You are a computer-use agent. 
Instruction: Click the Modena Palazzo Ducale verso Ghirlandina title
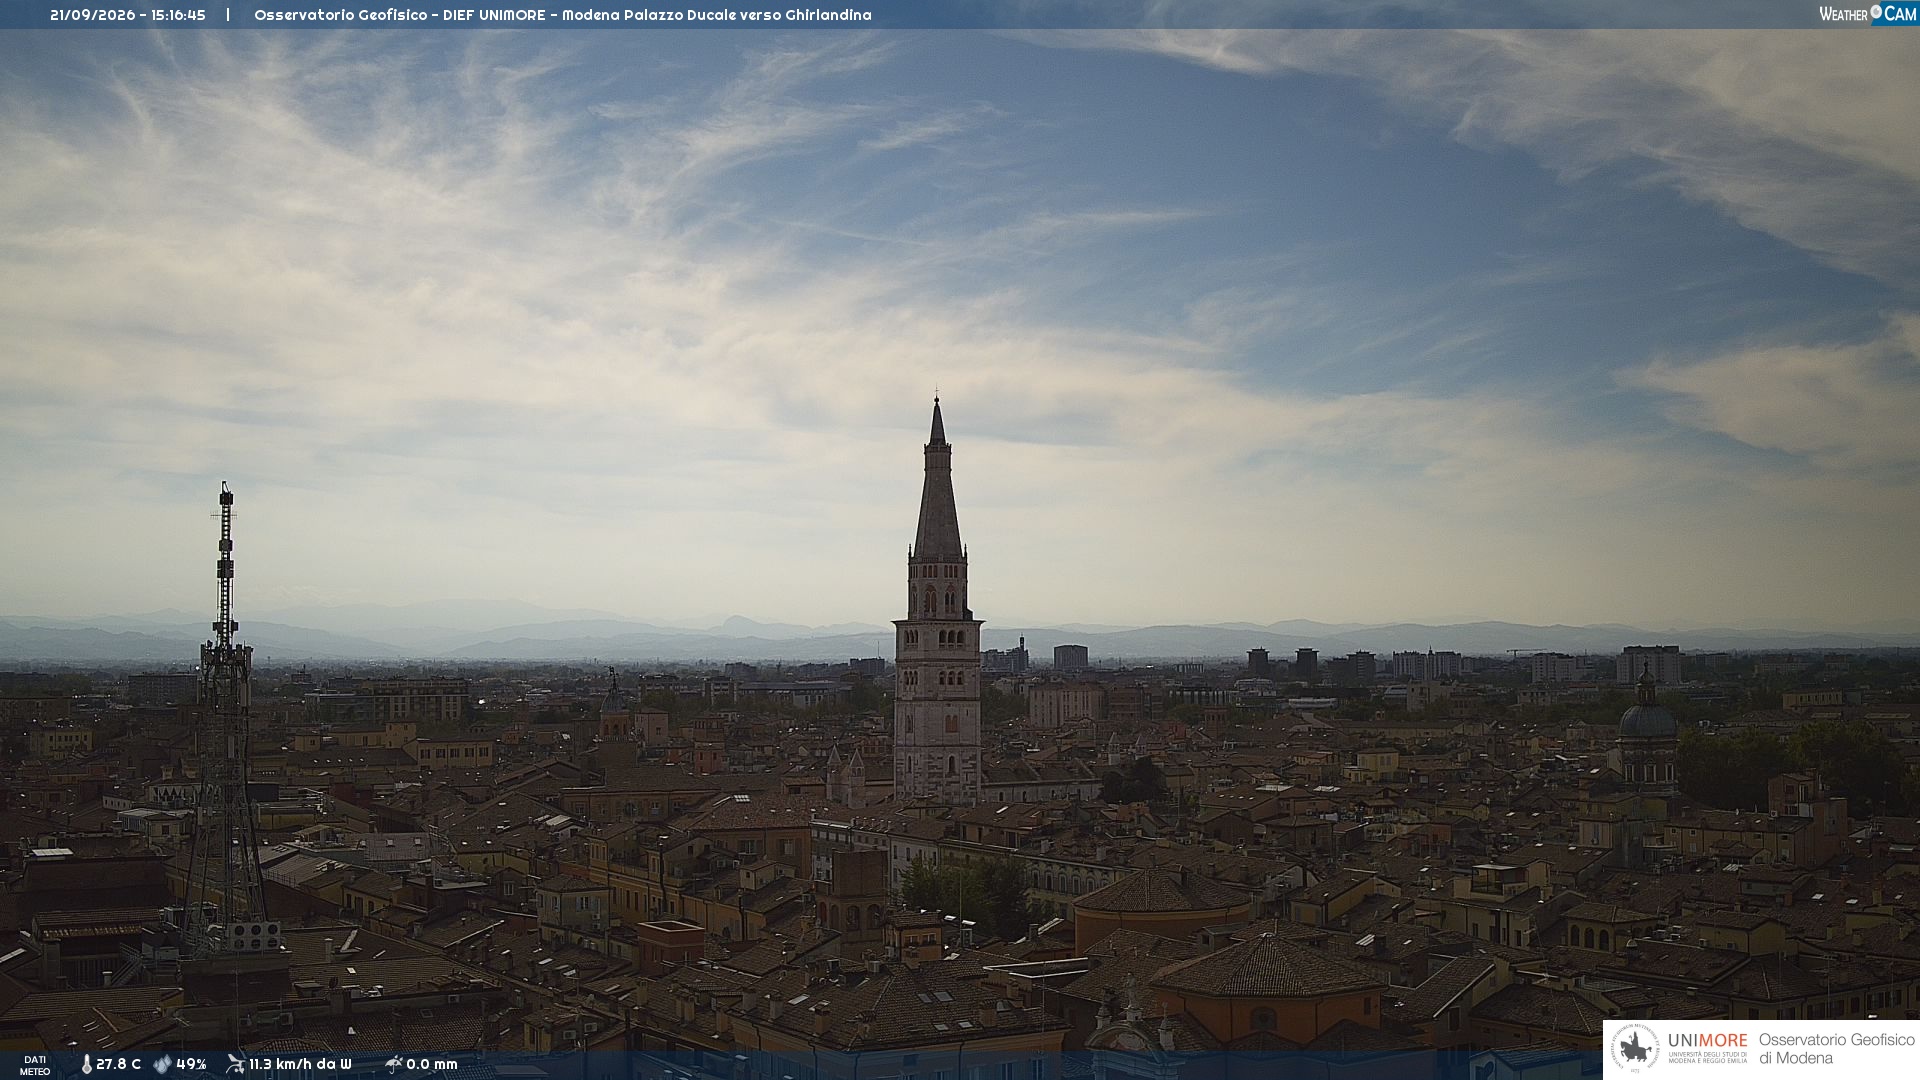pos(716,15)
